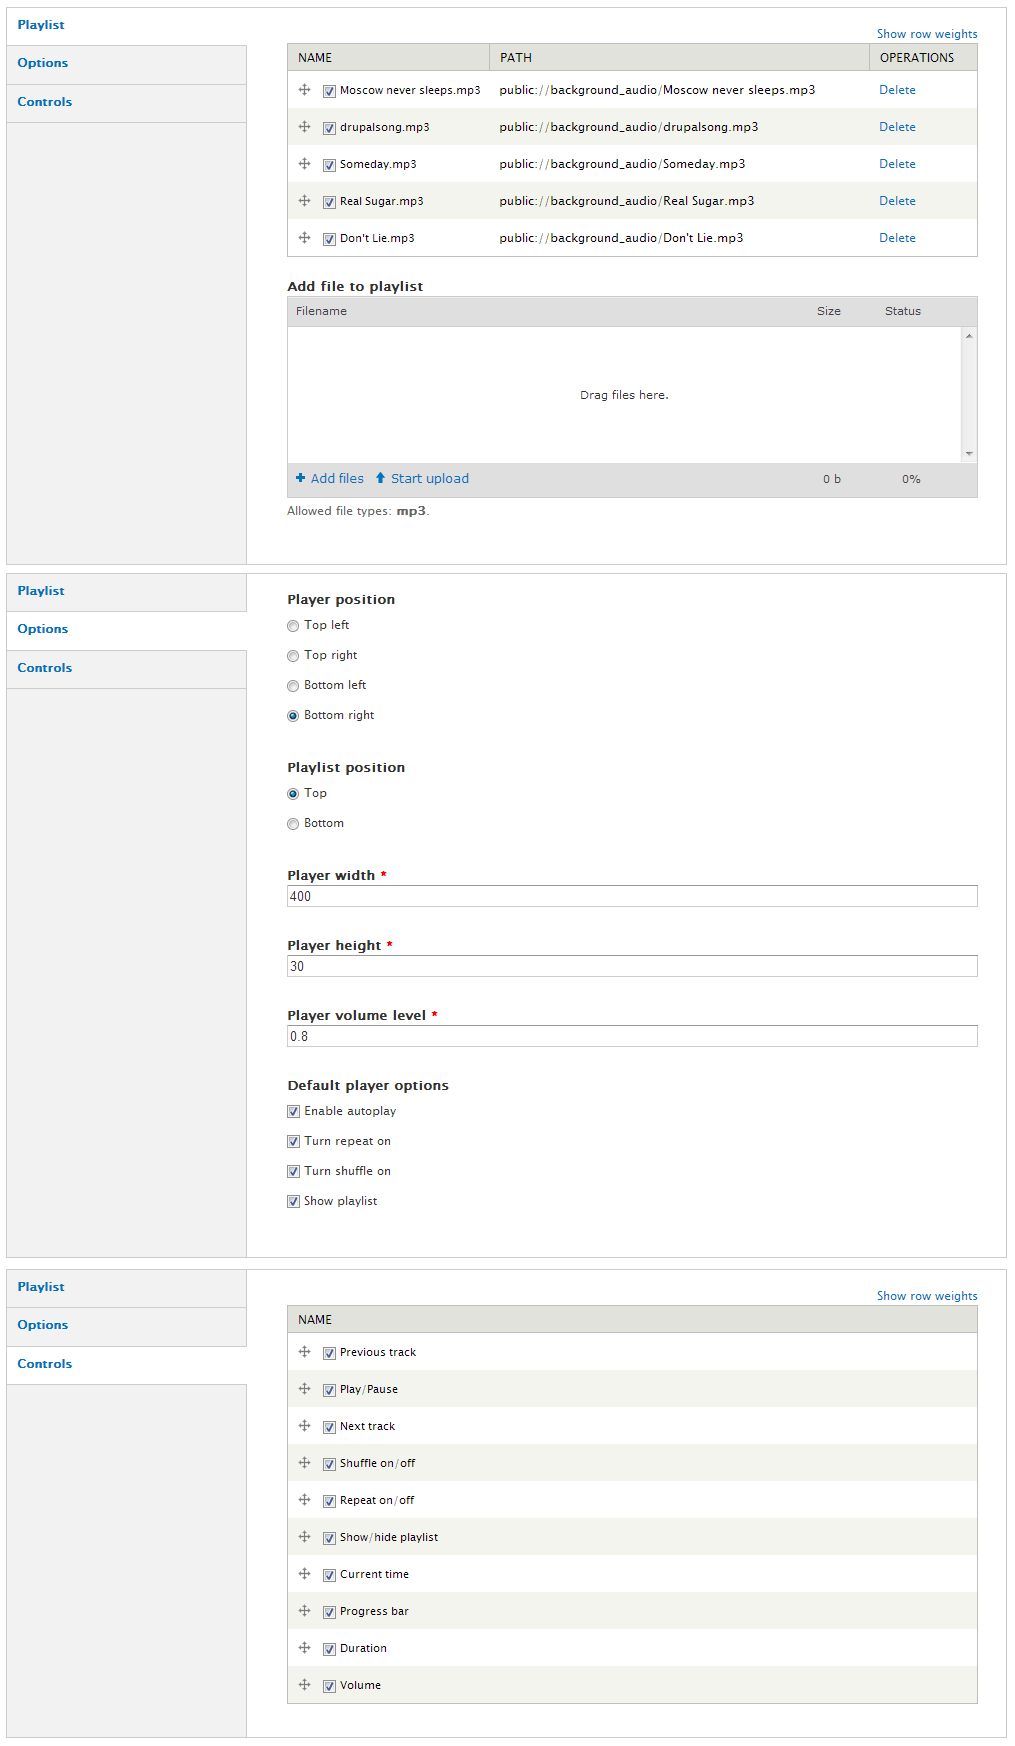
Task: Delete Don't Lie.mp3 from playlist
Action: point(897,238)
